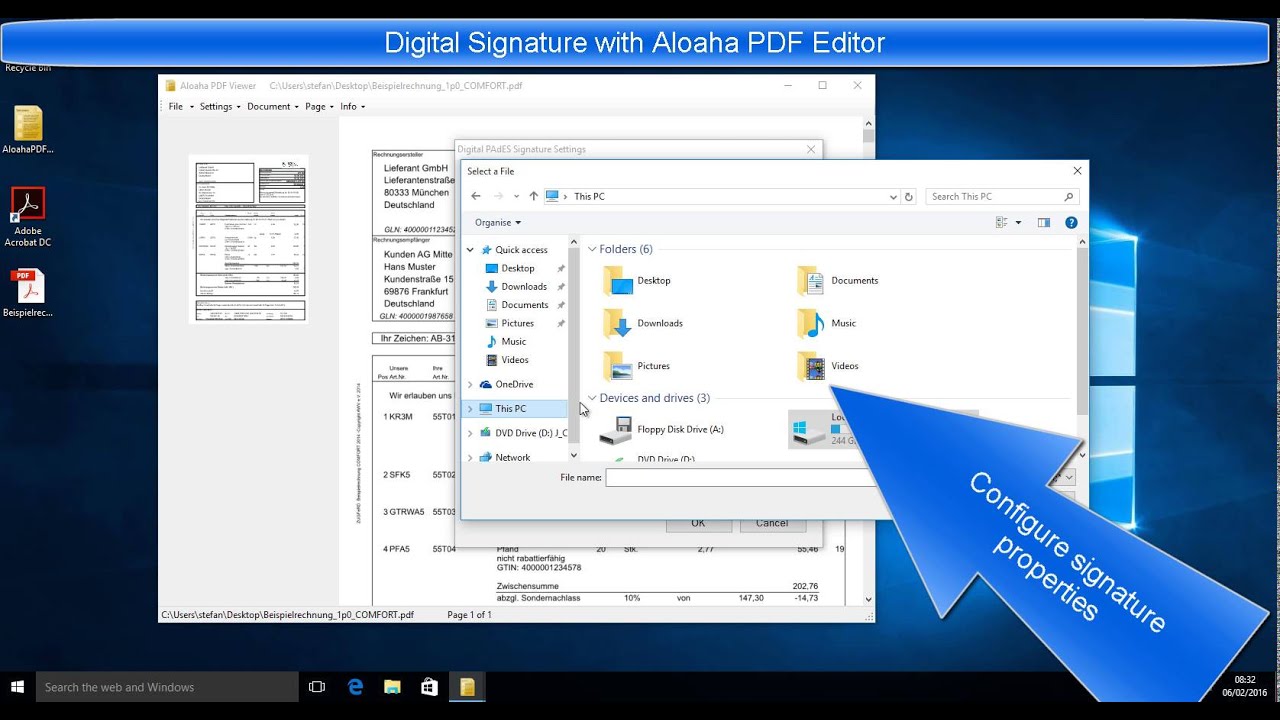1280x720 pixels.
Task: Open the Settings menu in Aloaha
Action: pos(219,107)
